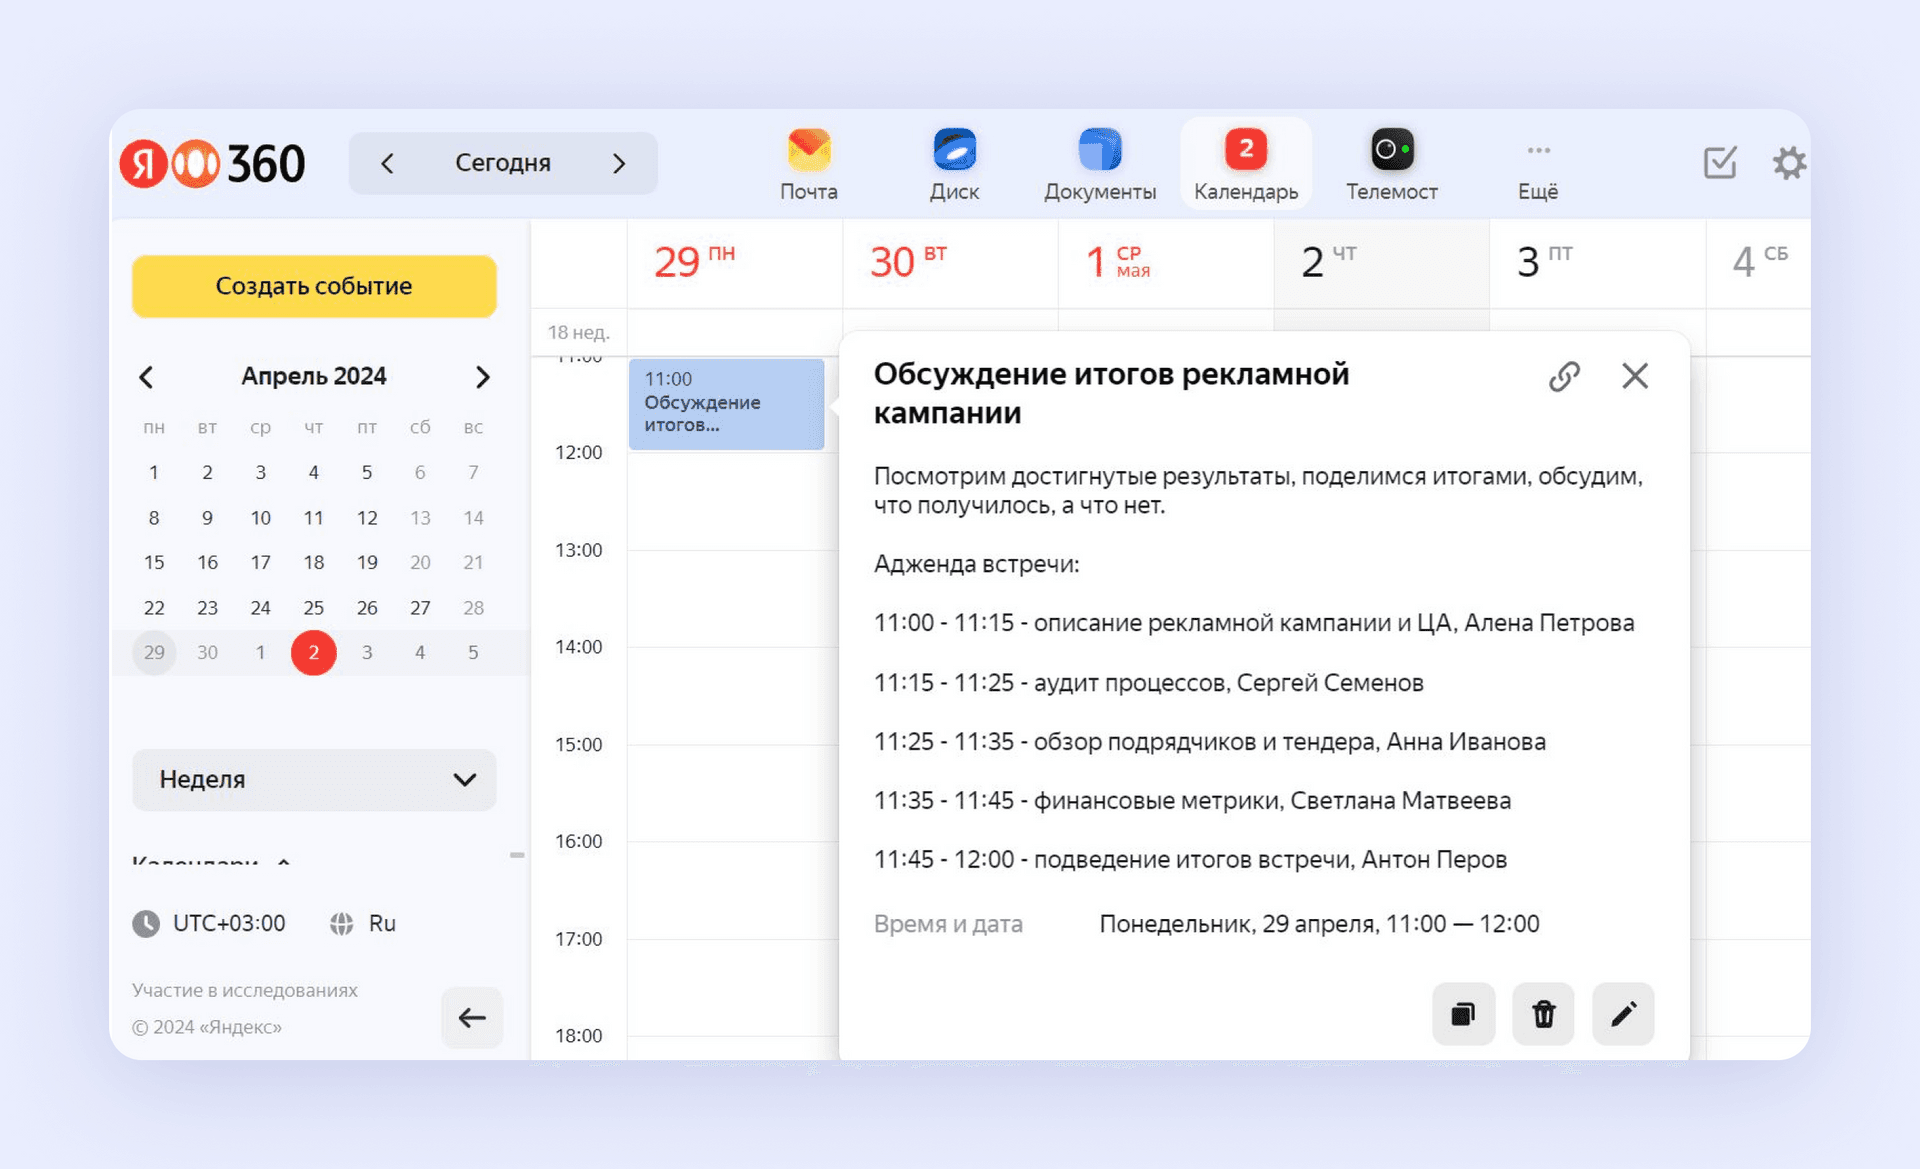Open the Диск app
The width and height of the screenshot is (1920, 1169).
[954, 165]
